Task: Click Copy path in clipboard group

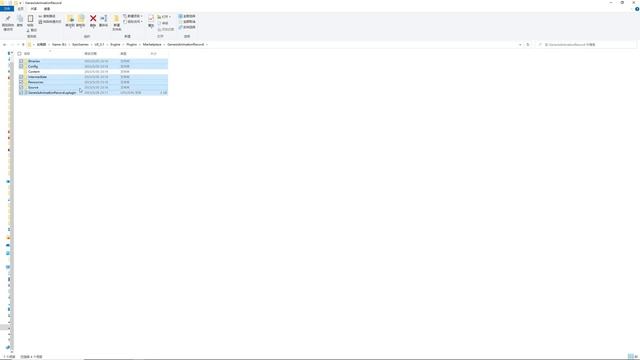Action: pyautogui.click(x=47, y=16)
